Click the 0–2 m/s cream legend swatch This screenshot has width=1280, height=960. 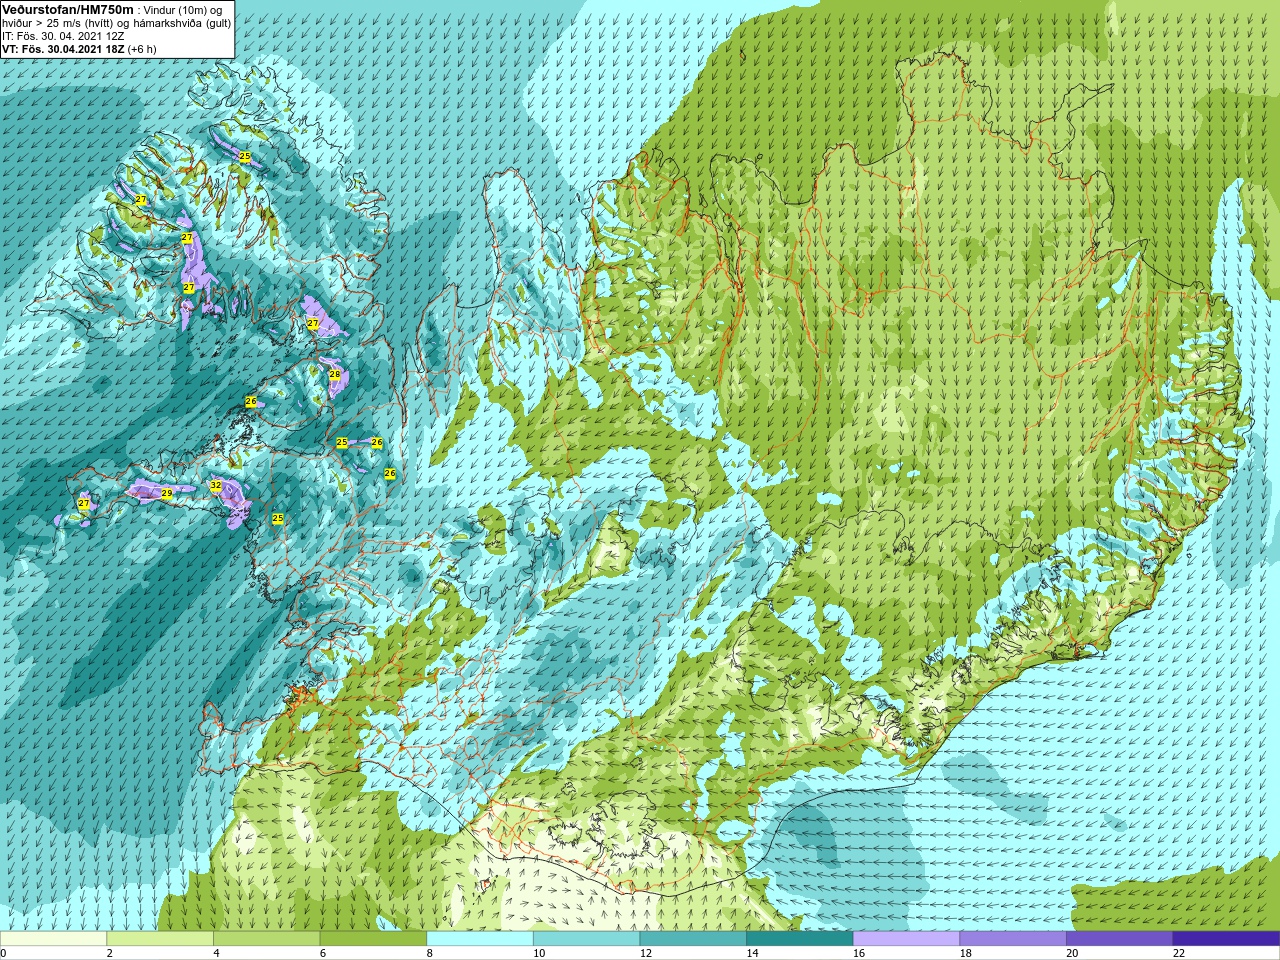53,939
